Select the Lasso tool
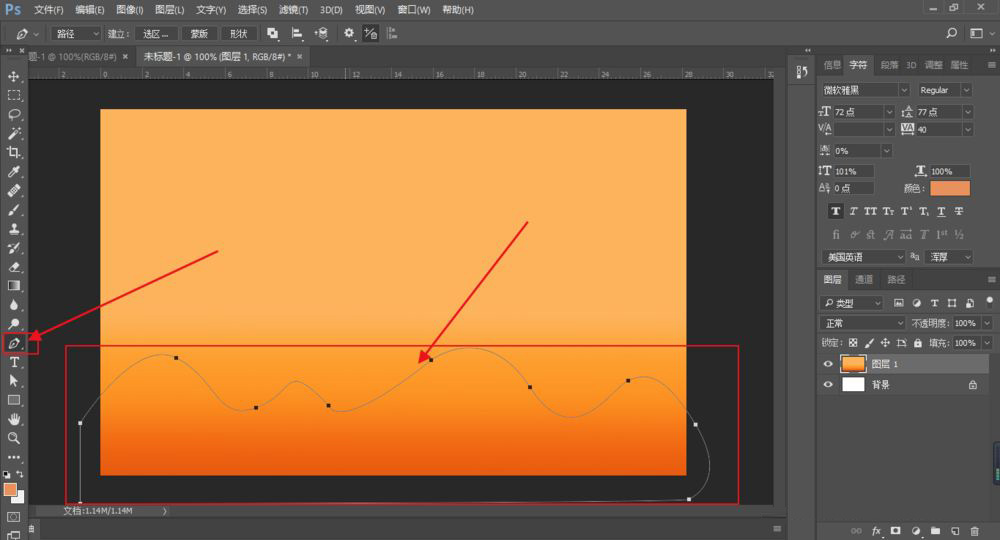Viewport: 1000px width, 540px height. 14,114
